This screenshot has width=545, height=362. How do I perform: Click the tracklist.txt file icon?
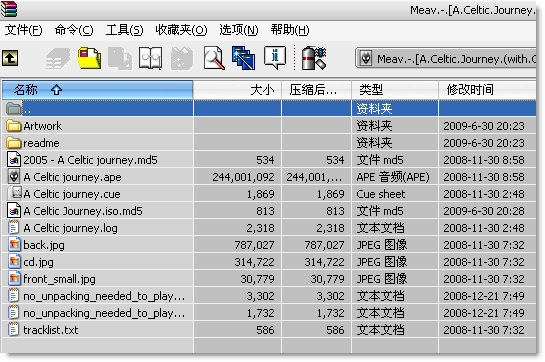coord(13,330)
